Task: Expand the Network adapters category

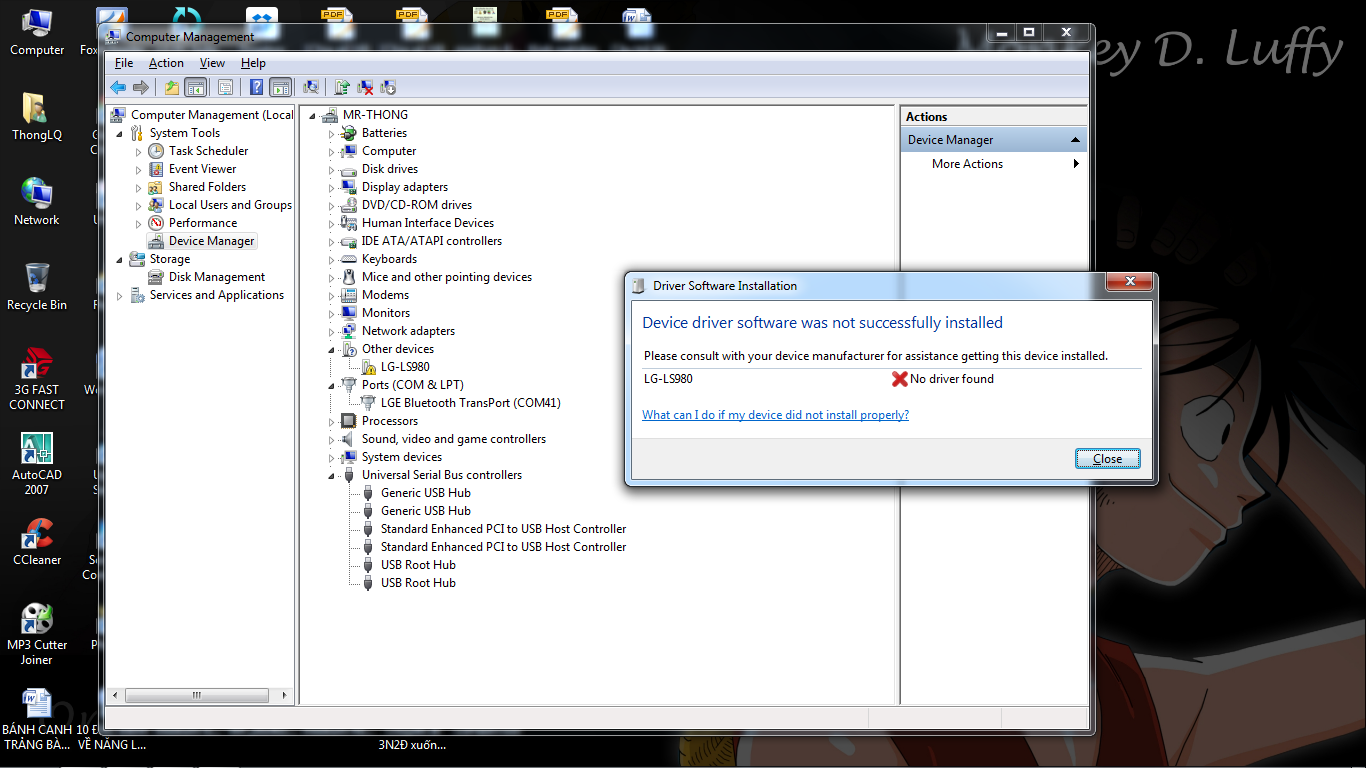Action: tap(332, 331)
